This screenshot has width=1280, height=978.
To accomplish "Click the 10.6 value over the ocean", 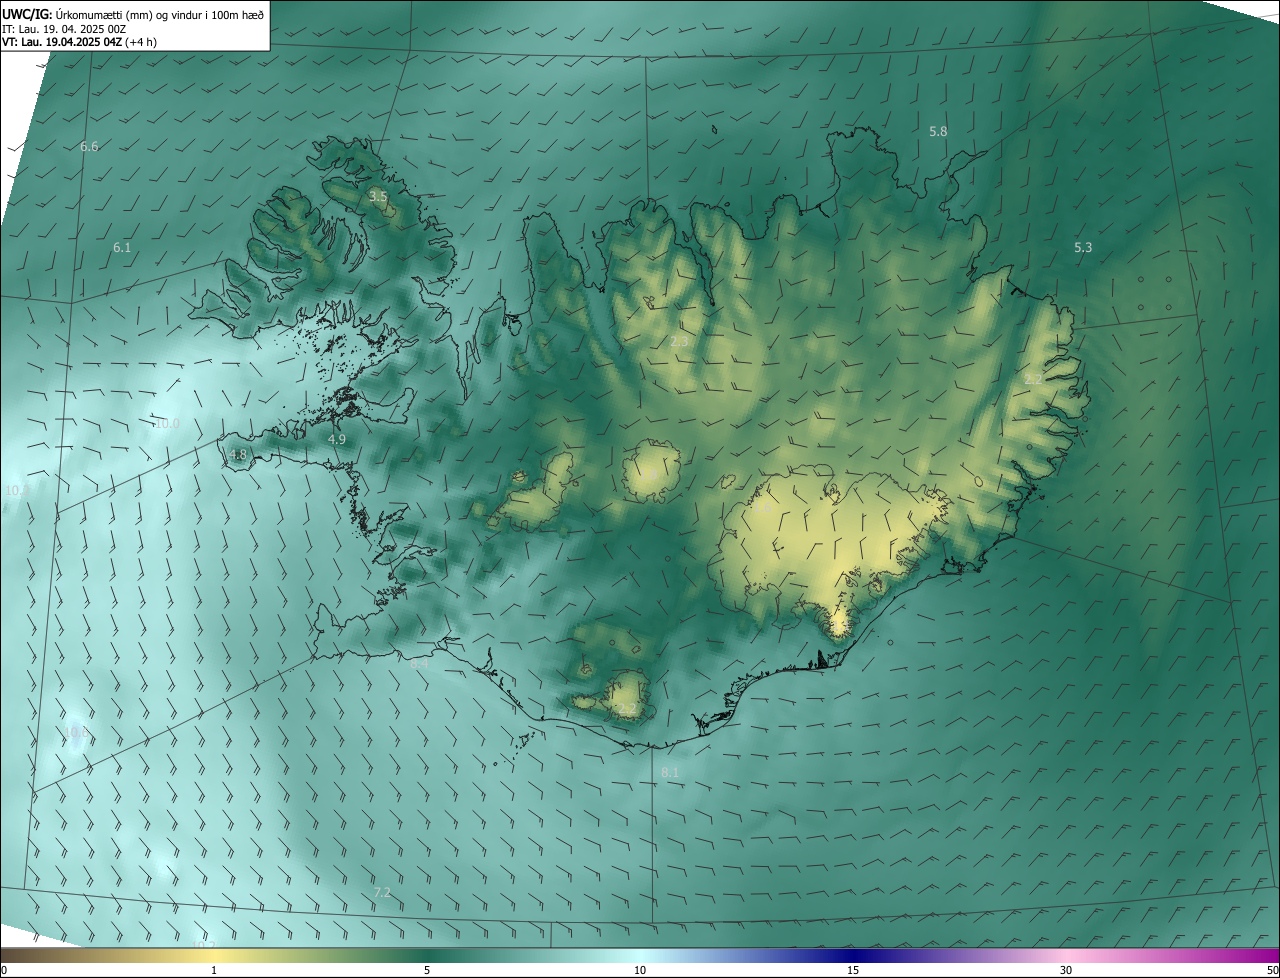I will 78,732.
